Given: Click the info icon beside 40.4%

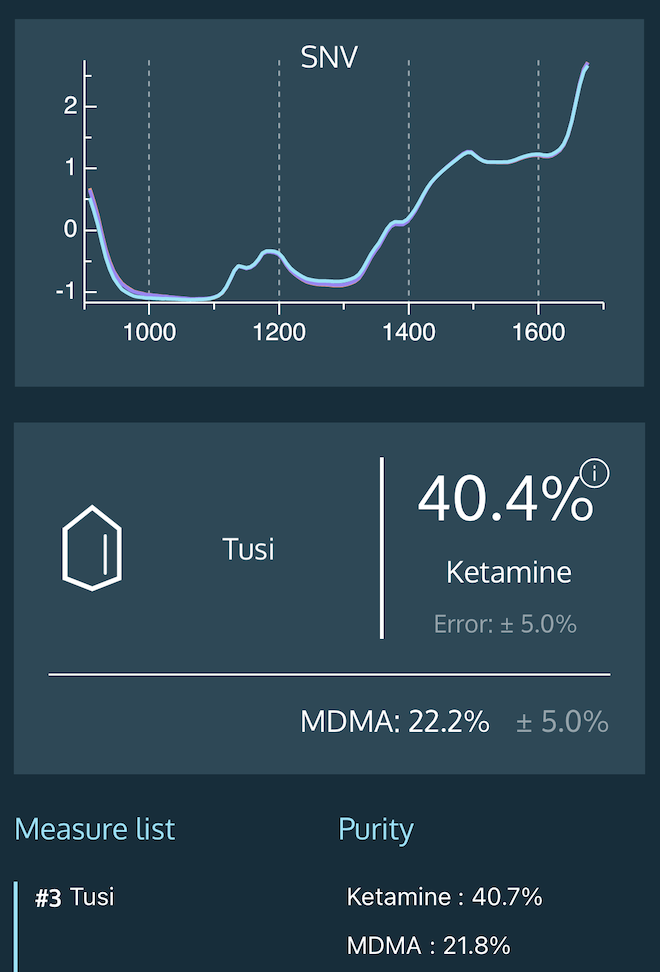Looking at the screenshot, I should tap(594, 474).
